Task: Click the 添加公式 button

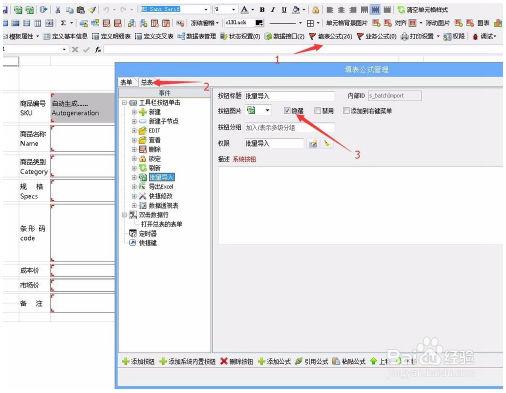Action: pos(274,361)
